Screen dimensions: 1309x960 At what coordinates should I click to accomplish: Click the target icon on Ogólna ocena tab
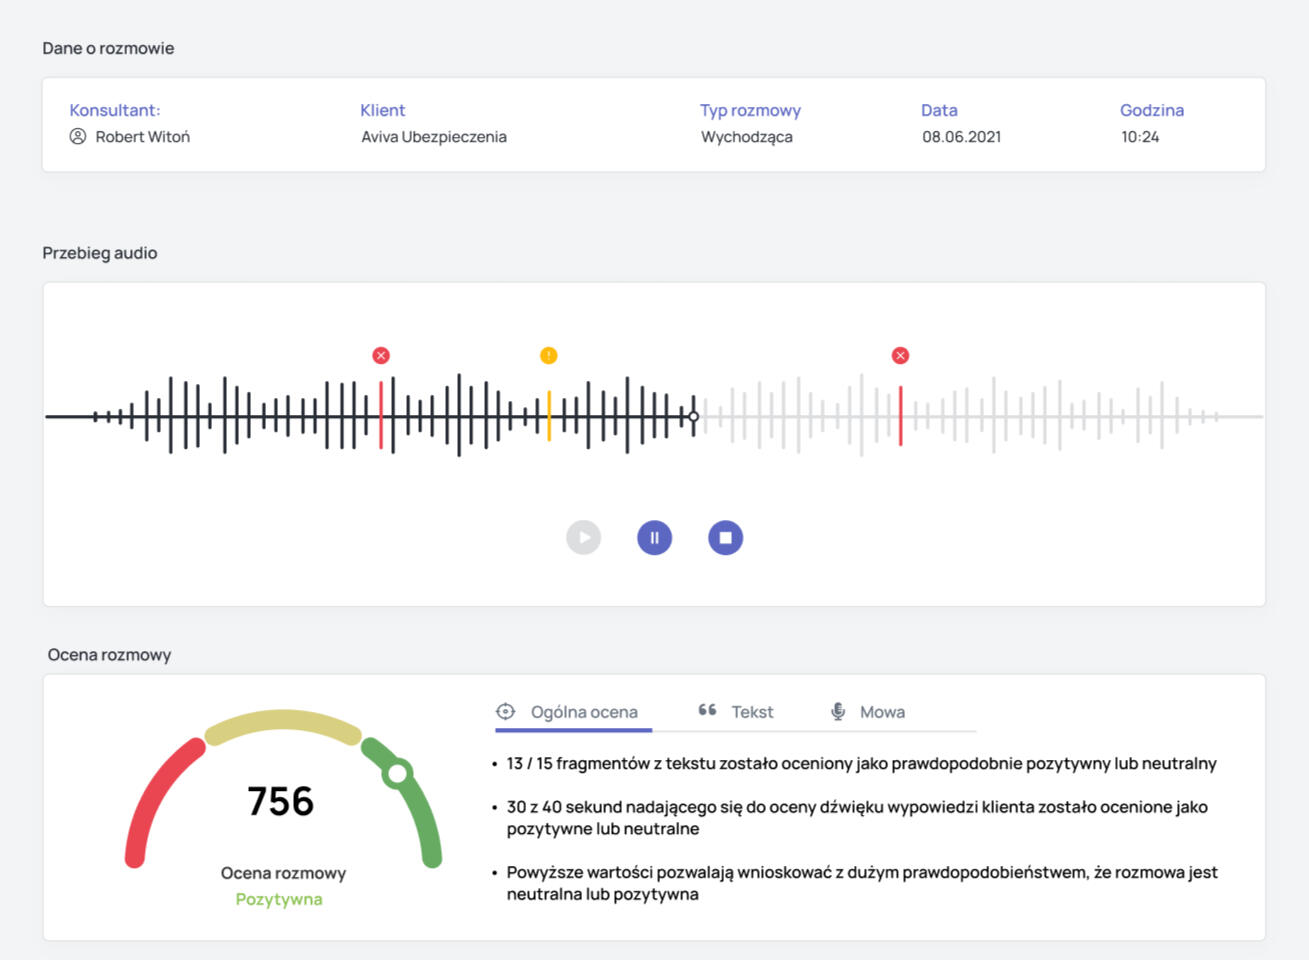point(506,712)
